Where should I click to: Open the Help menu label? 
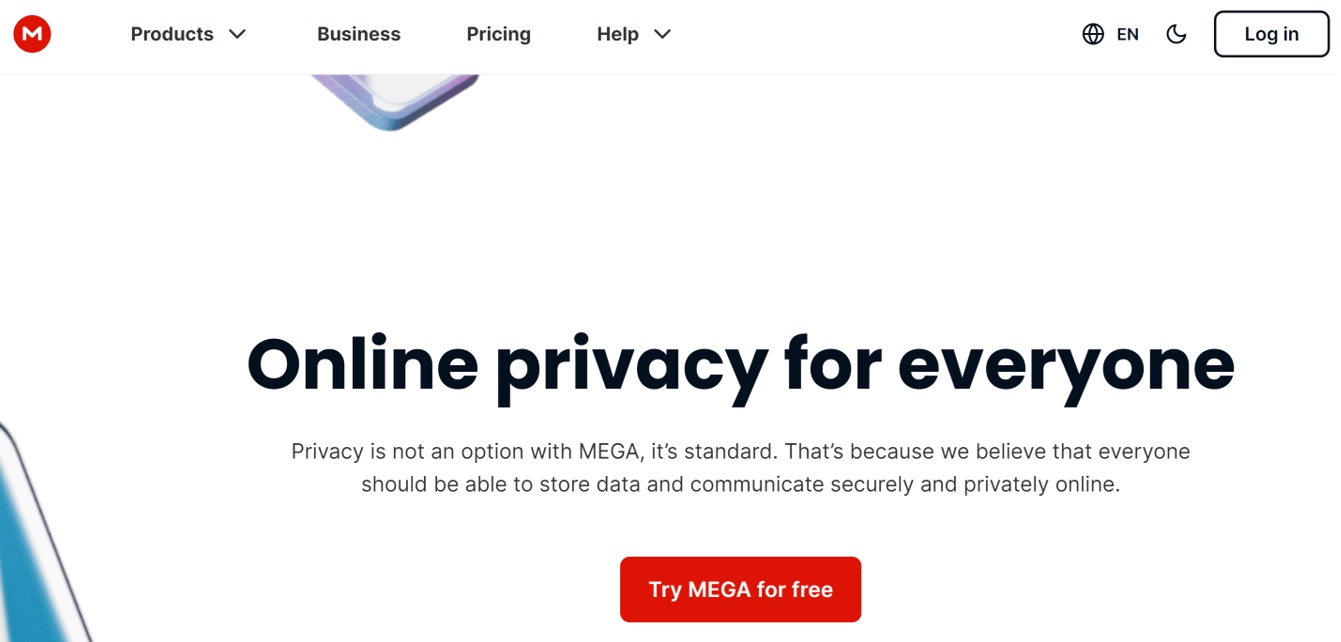coord(618,34)
